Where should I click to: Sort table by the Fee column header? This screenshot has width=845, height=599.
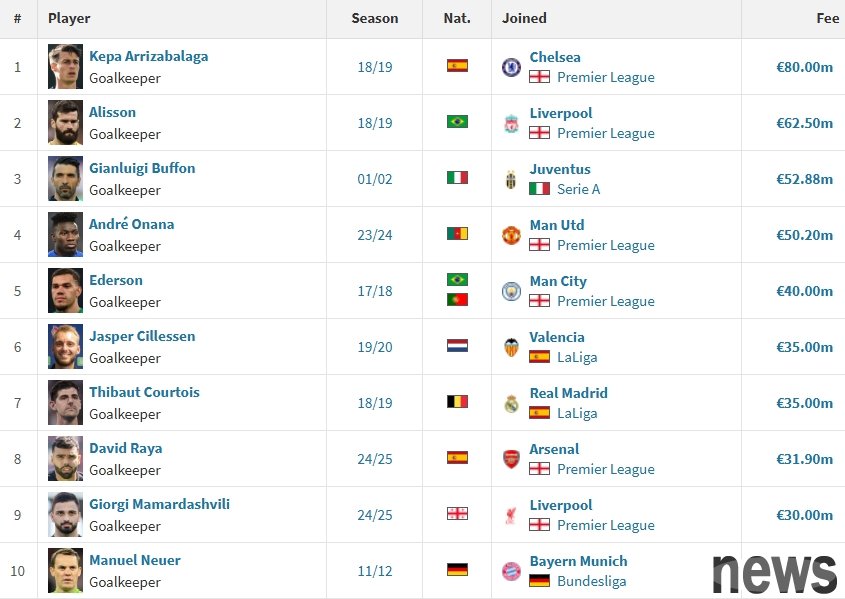827,18
